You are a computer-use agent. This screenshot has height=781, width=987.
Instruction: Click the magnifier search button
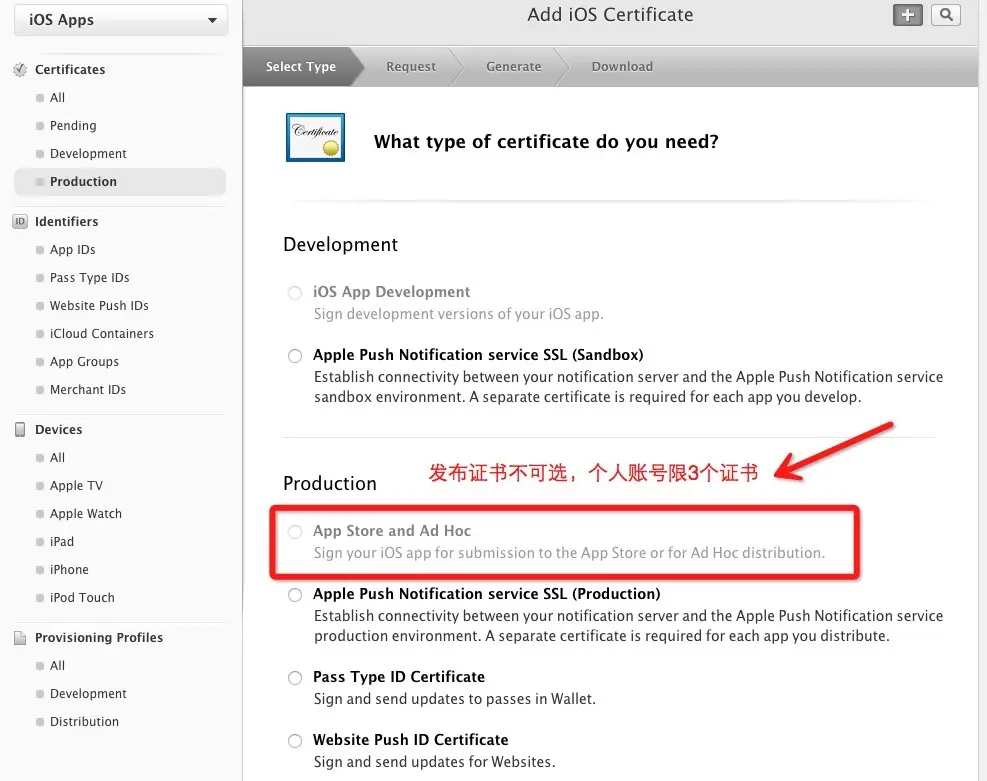pos(945,15)
